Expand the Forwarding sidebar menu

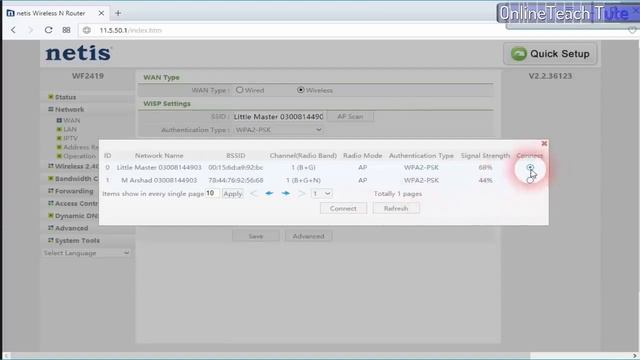pos(73,191)
